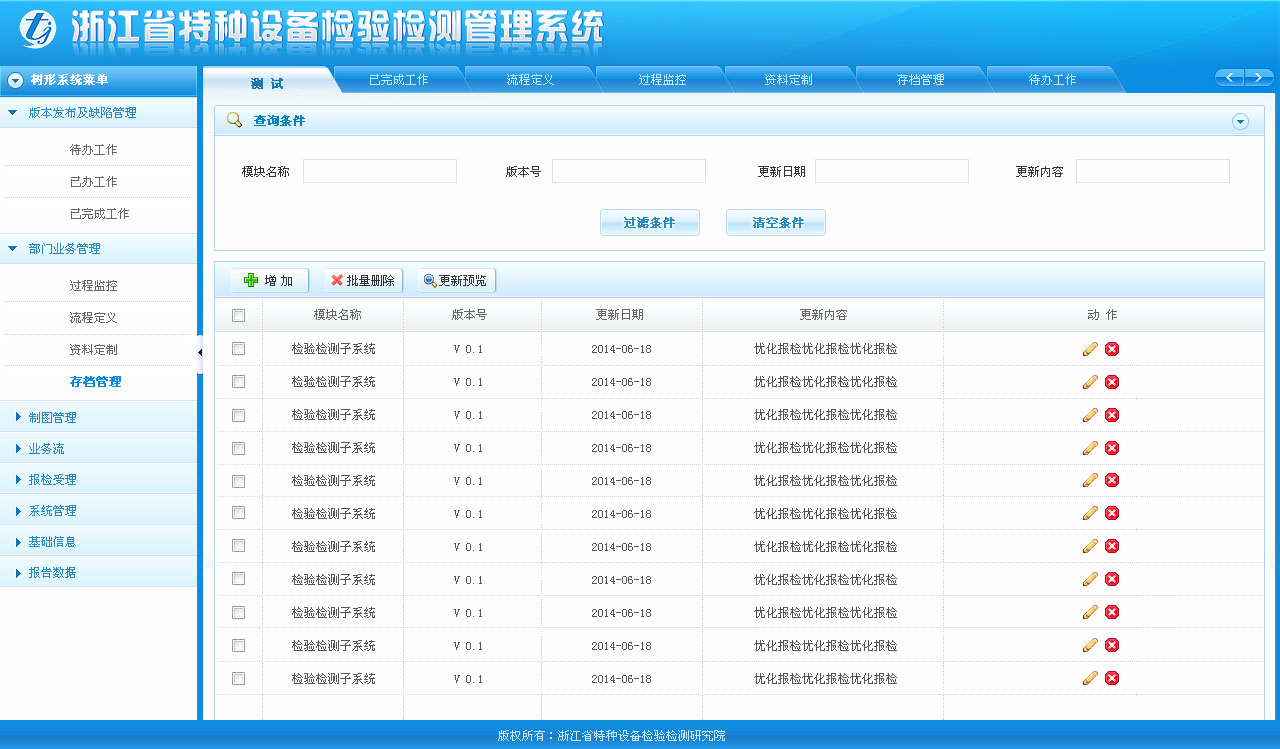Check the seventh data row checkbox
The width and height of the screenshot is (1280, 749).
[x=238, y=546]
